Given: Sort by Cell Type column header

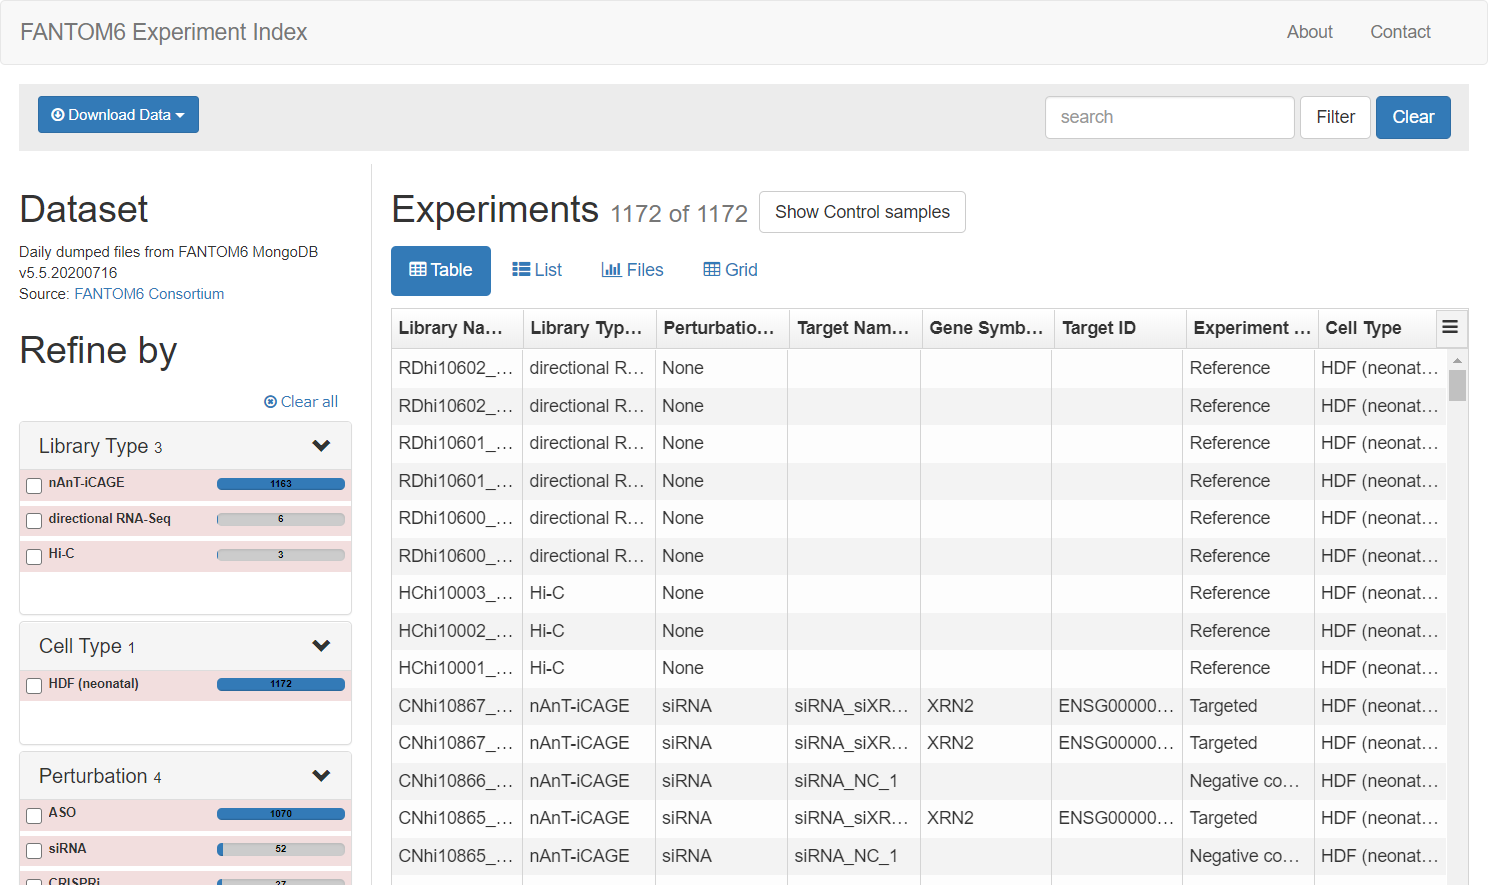Looking at the screenshot, I should (x=1377, y=328).
